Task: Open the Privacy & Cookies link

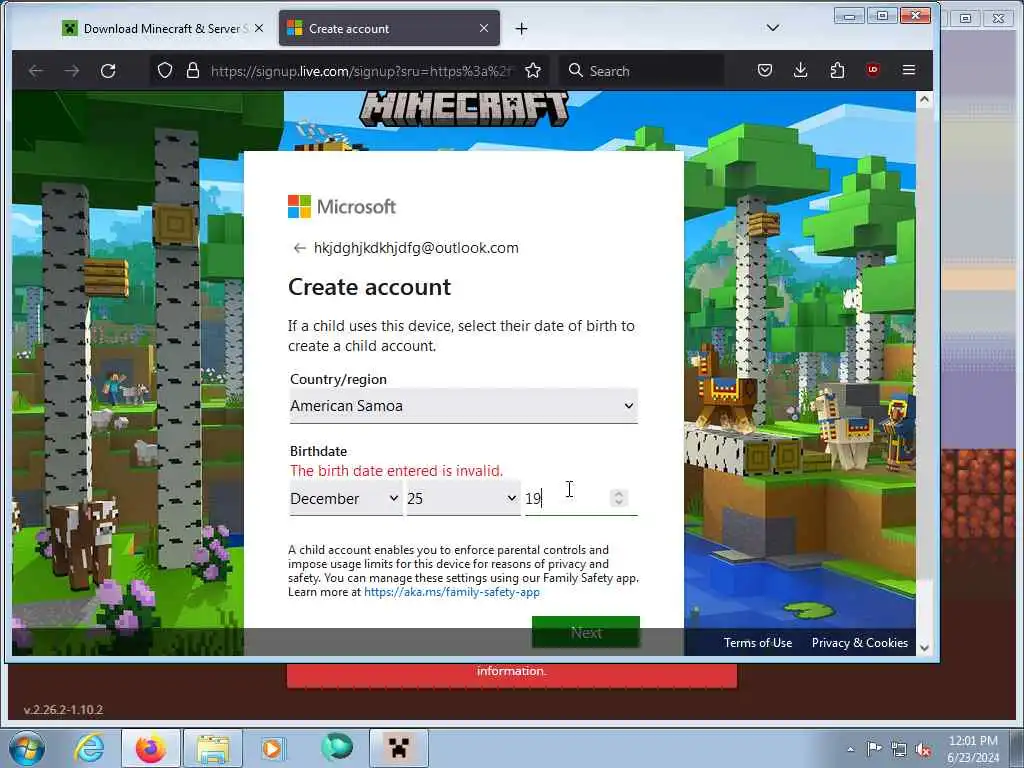Action: [x=859, y=643]
